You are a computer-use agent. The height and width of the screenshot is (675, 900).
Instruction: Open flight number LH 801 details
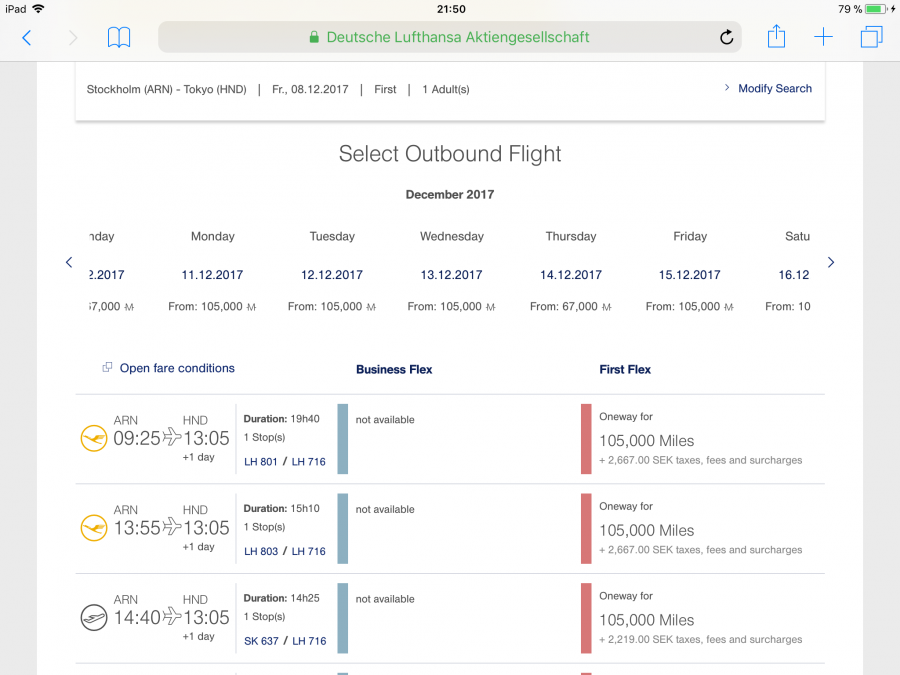pyautogui.click(x=260, y=462)
